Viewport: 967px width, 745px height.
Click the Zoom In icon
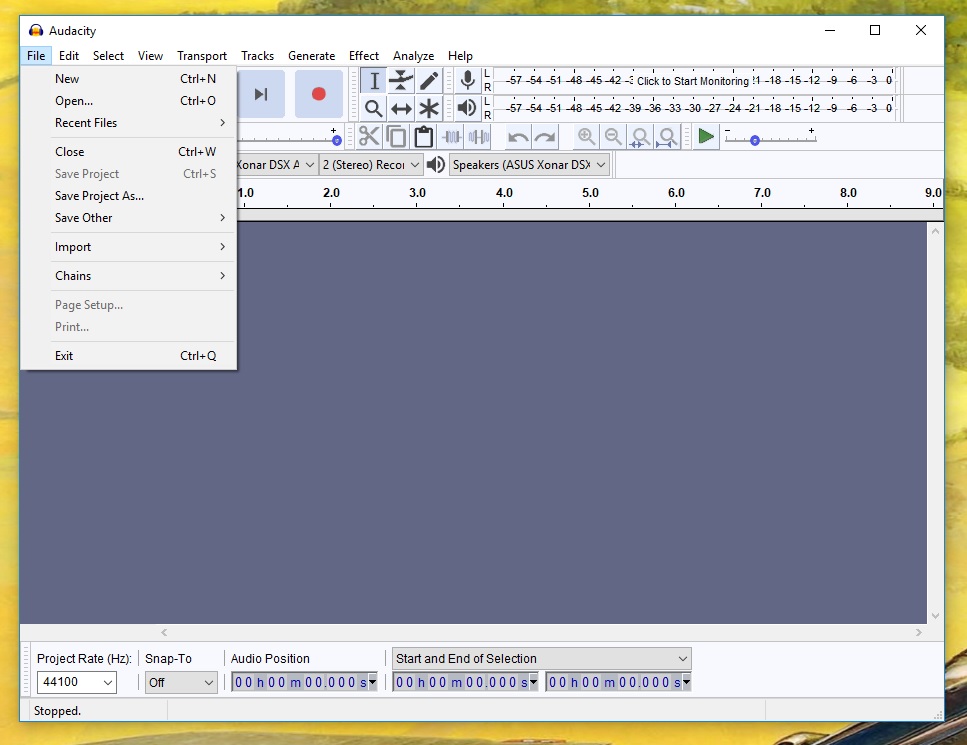[x=586, y=136]
